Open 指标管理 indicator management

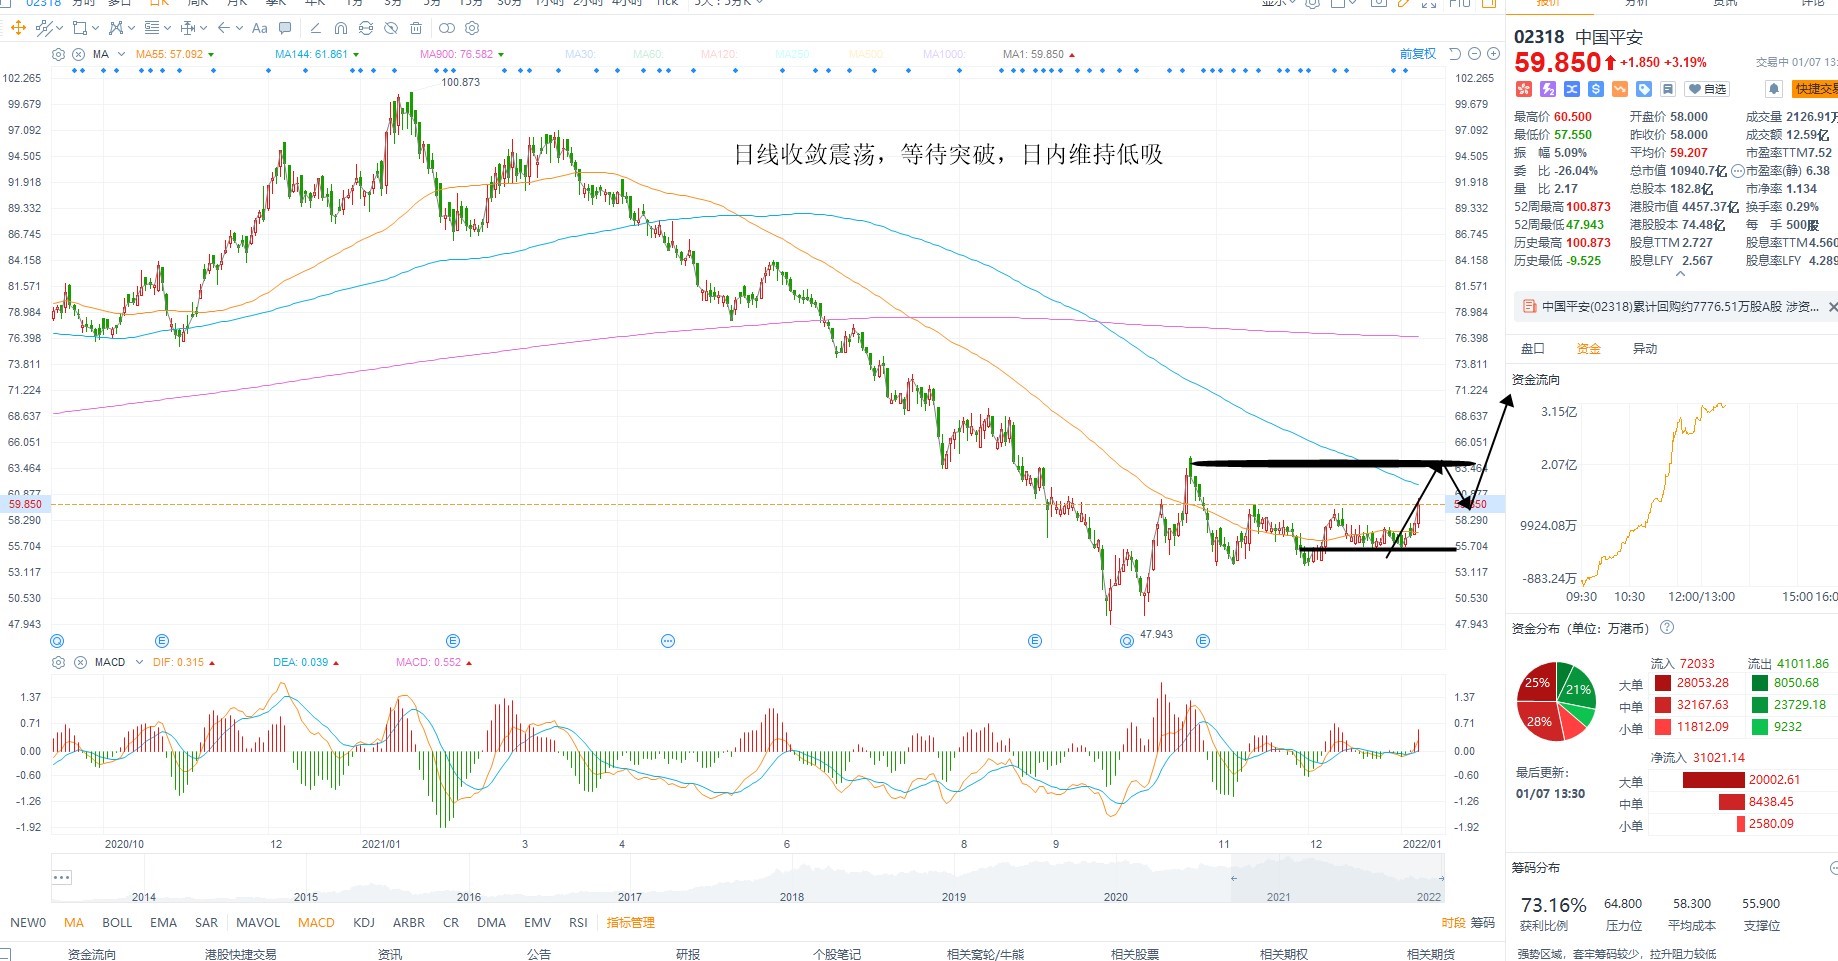pyautogui.click(x=630, y=922)
